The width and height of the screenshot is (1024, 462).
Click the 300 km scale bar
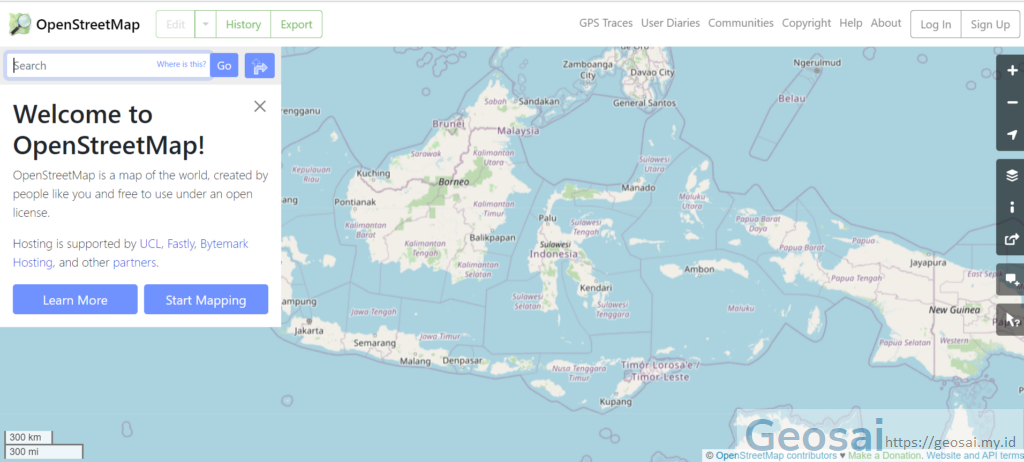29,438
